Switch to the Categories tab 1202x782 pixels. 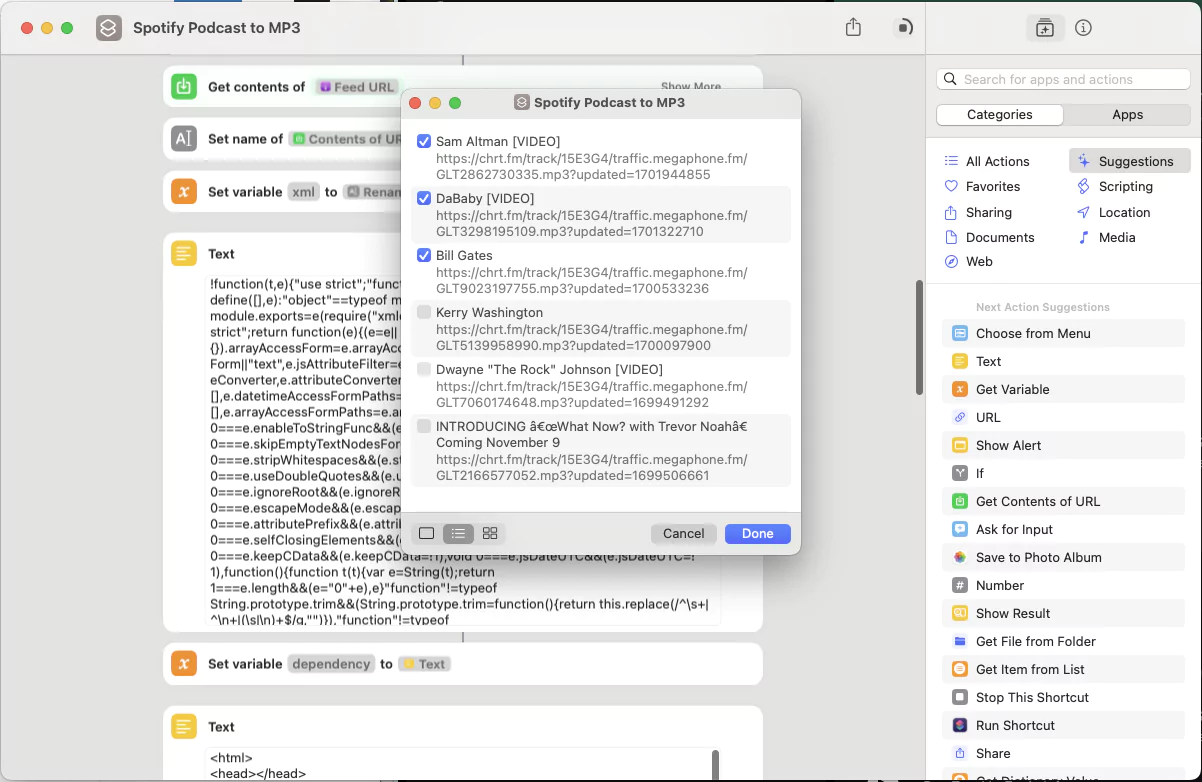pyautogui.click(x=999, y=115)
